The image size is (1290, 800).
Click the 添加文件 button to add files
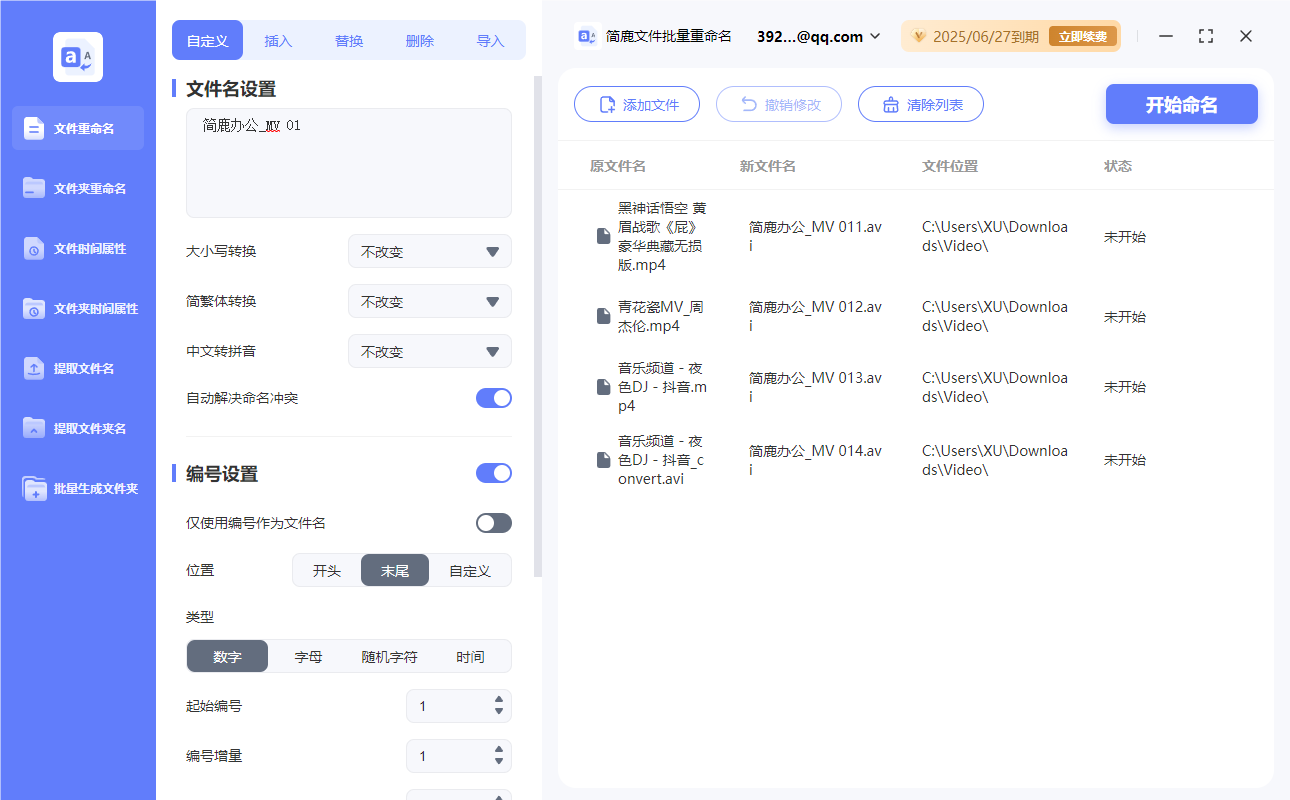point(637,104)
